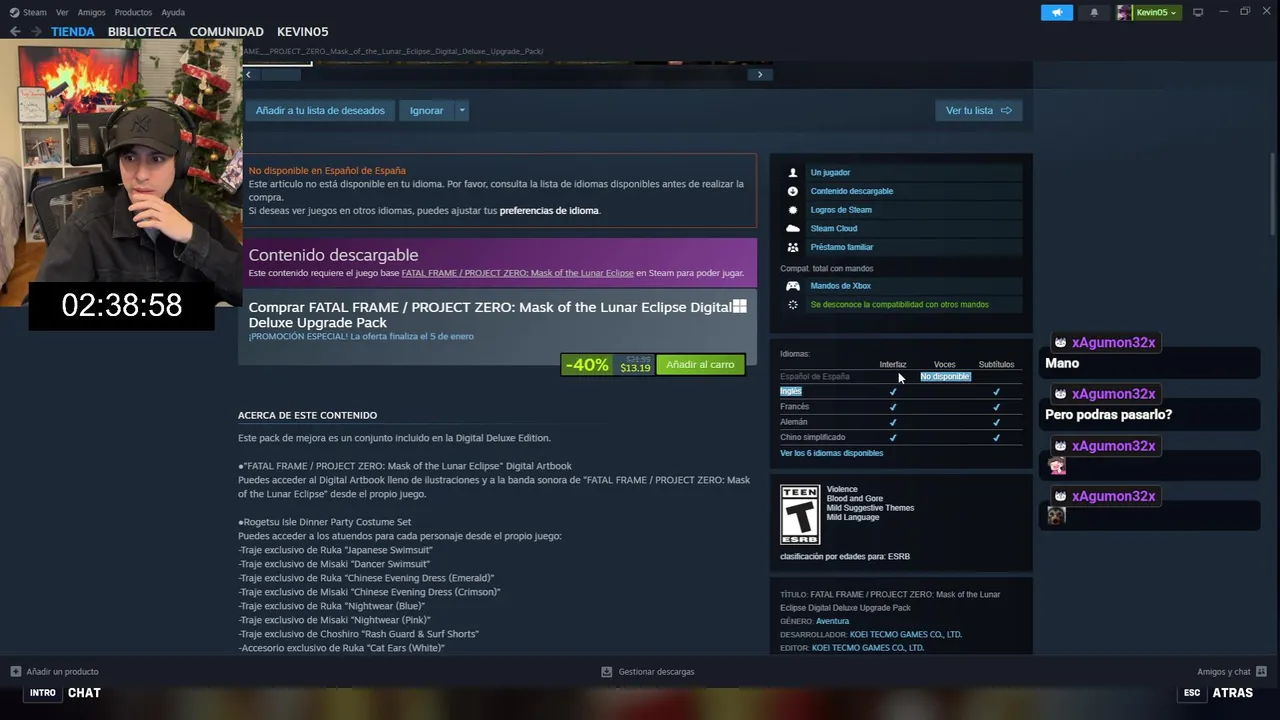The height and width of the screenshot is (720, 1280).
Task: Open the notifications bell icon
Action: [1093, 12]
